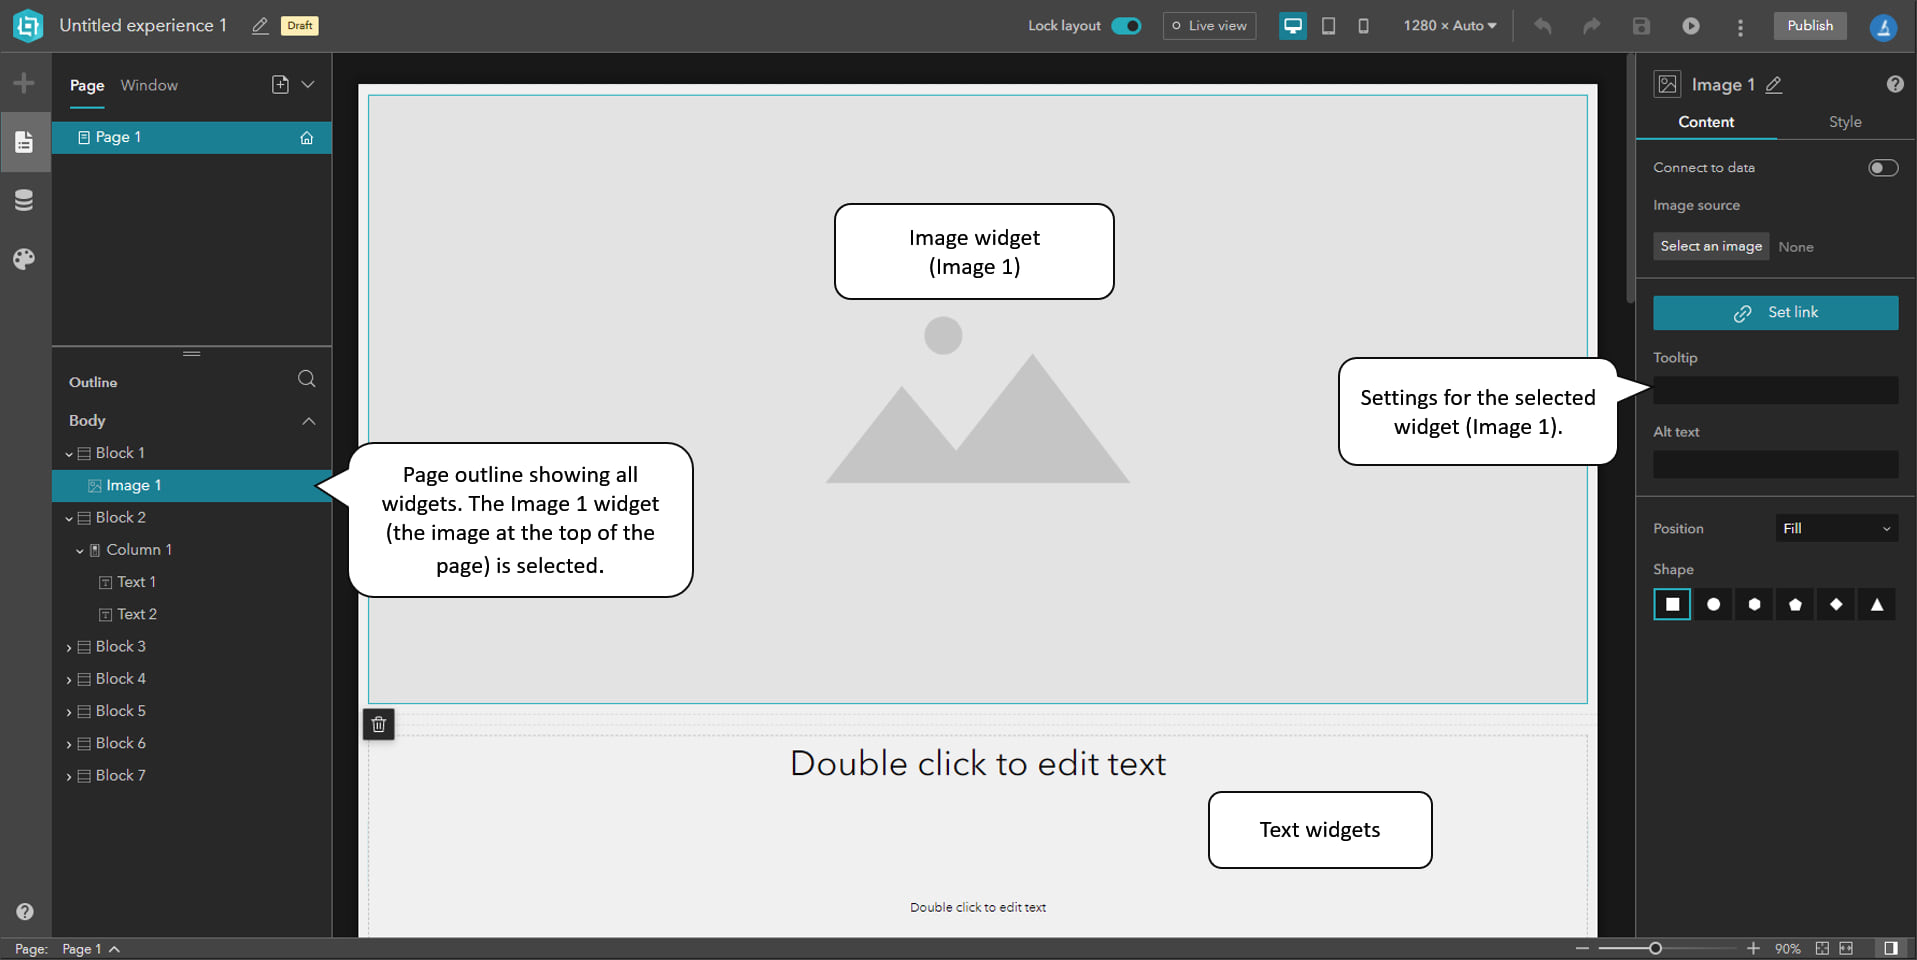Toggle the Lock layout switch
Viewport: 1917px width, 960px height.
point(1127,26)
